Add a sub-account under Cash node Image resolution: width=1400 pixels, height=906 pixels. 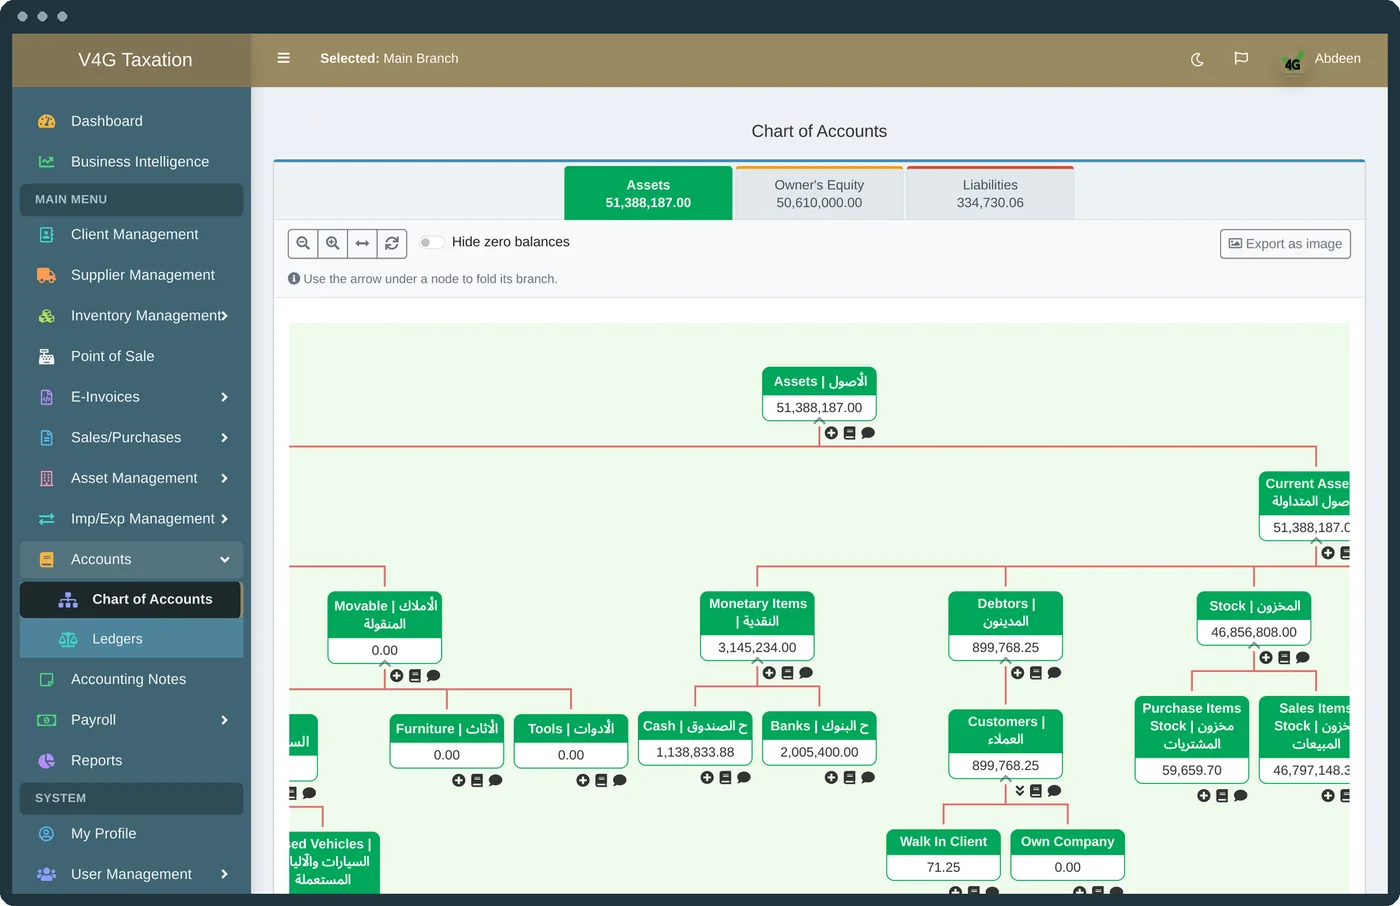pyautogui.click(x=707, y=777)
